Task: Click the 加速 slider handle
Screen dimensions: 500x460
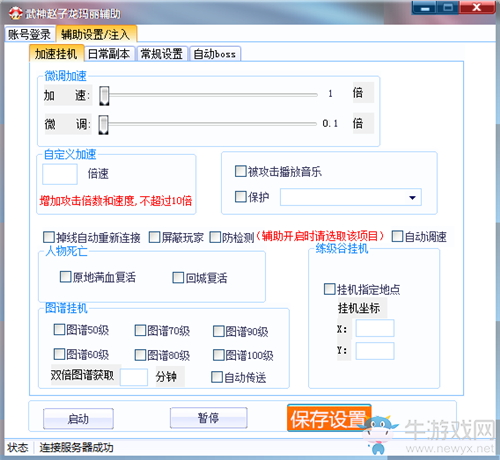Action: [104, 96]
